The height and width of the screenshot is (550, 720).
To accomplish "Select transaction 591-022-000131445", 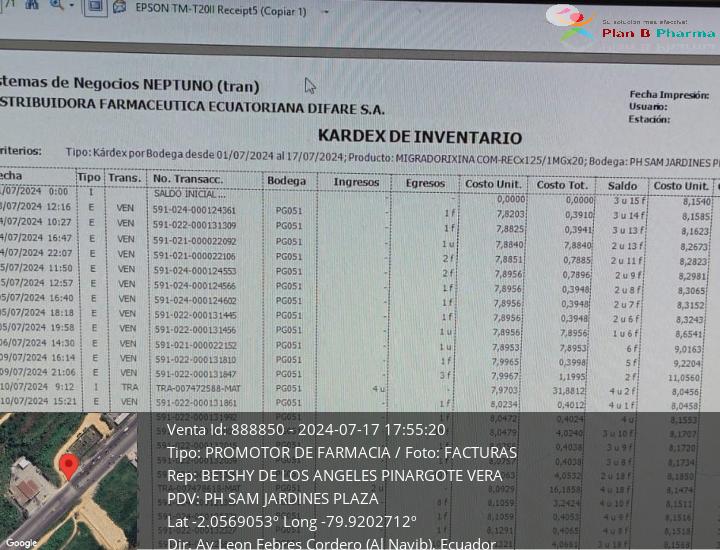I will tap(196, 315).
